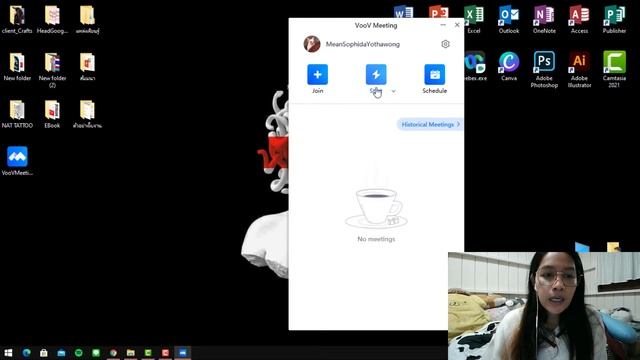Viewport: 640px width, 360px height.
Task: Select the first New folder on desktop
Action: point(17,67)
